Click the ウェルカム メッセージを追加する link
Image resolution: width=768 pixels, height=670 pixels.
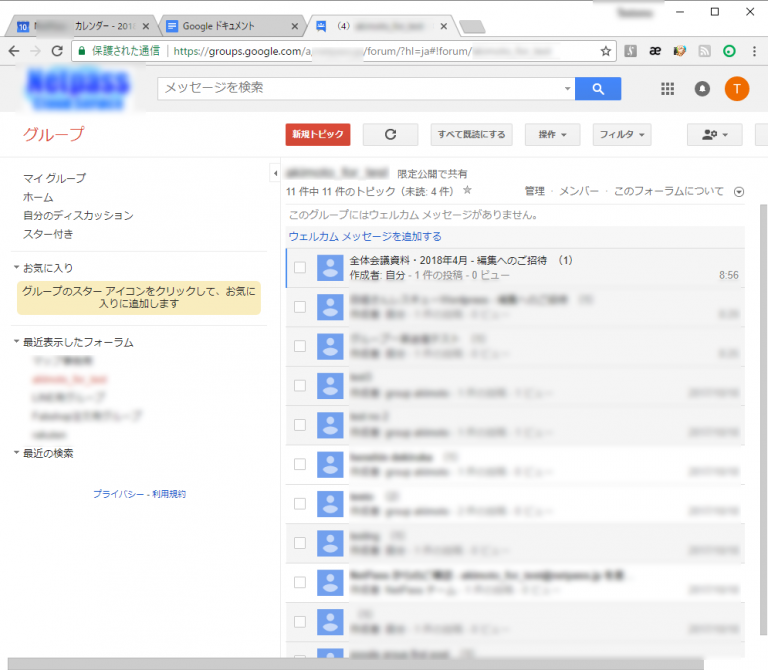point(365,237)
